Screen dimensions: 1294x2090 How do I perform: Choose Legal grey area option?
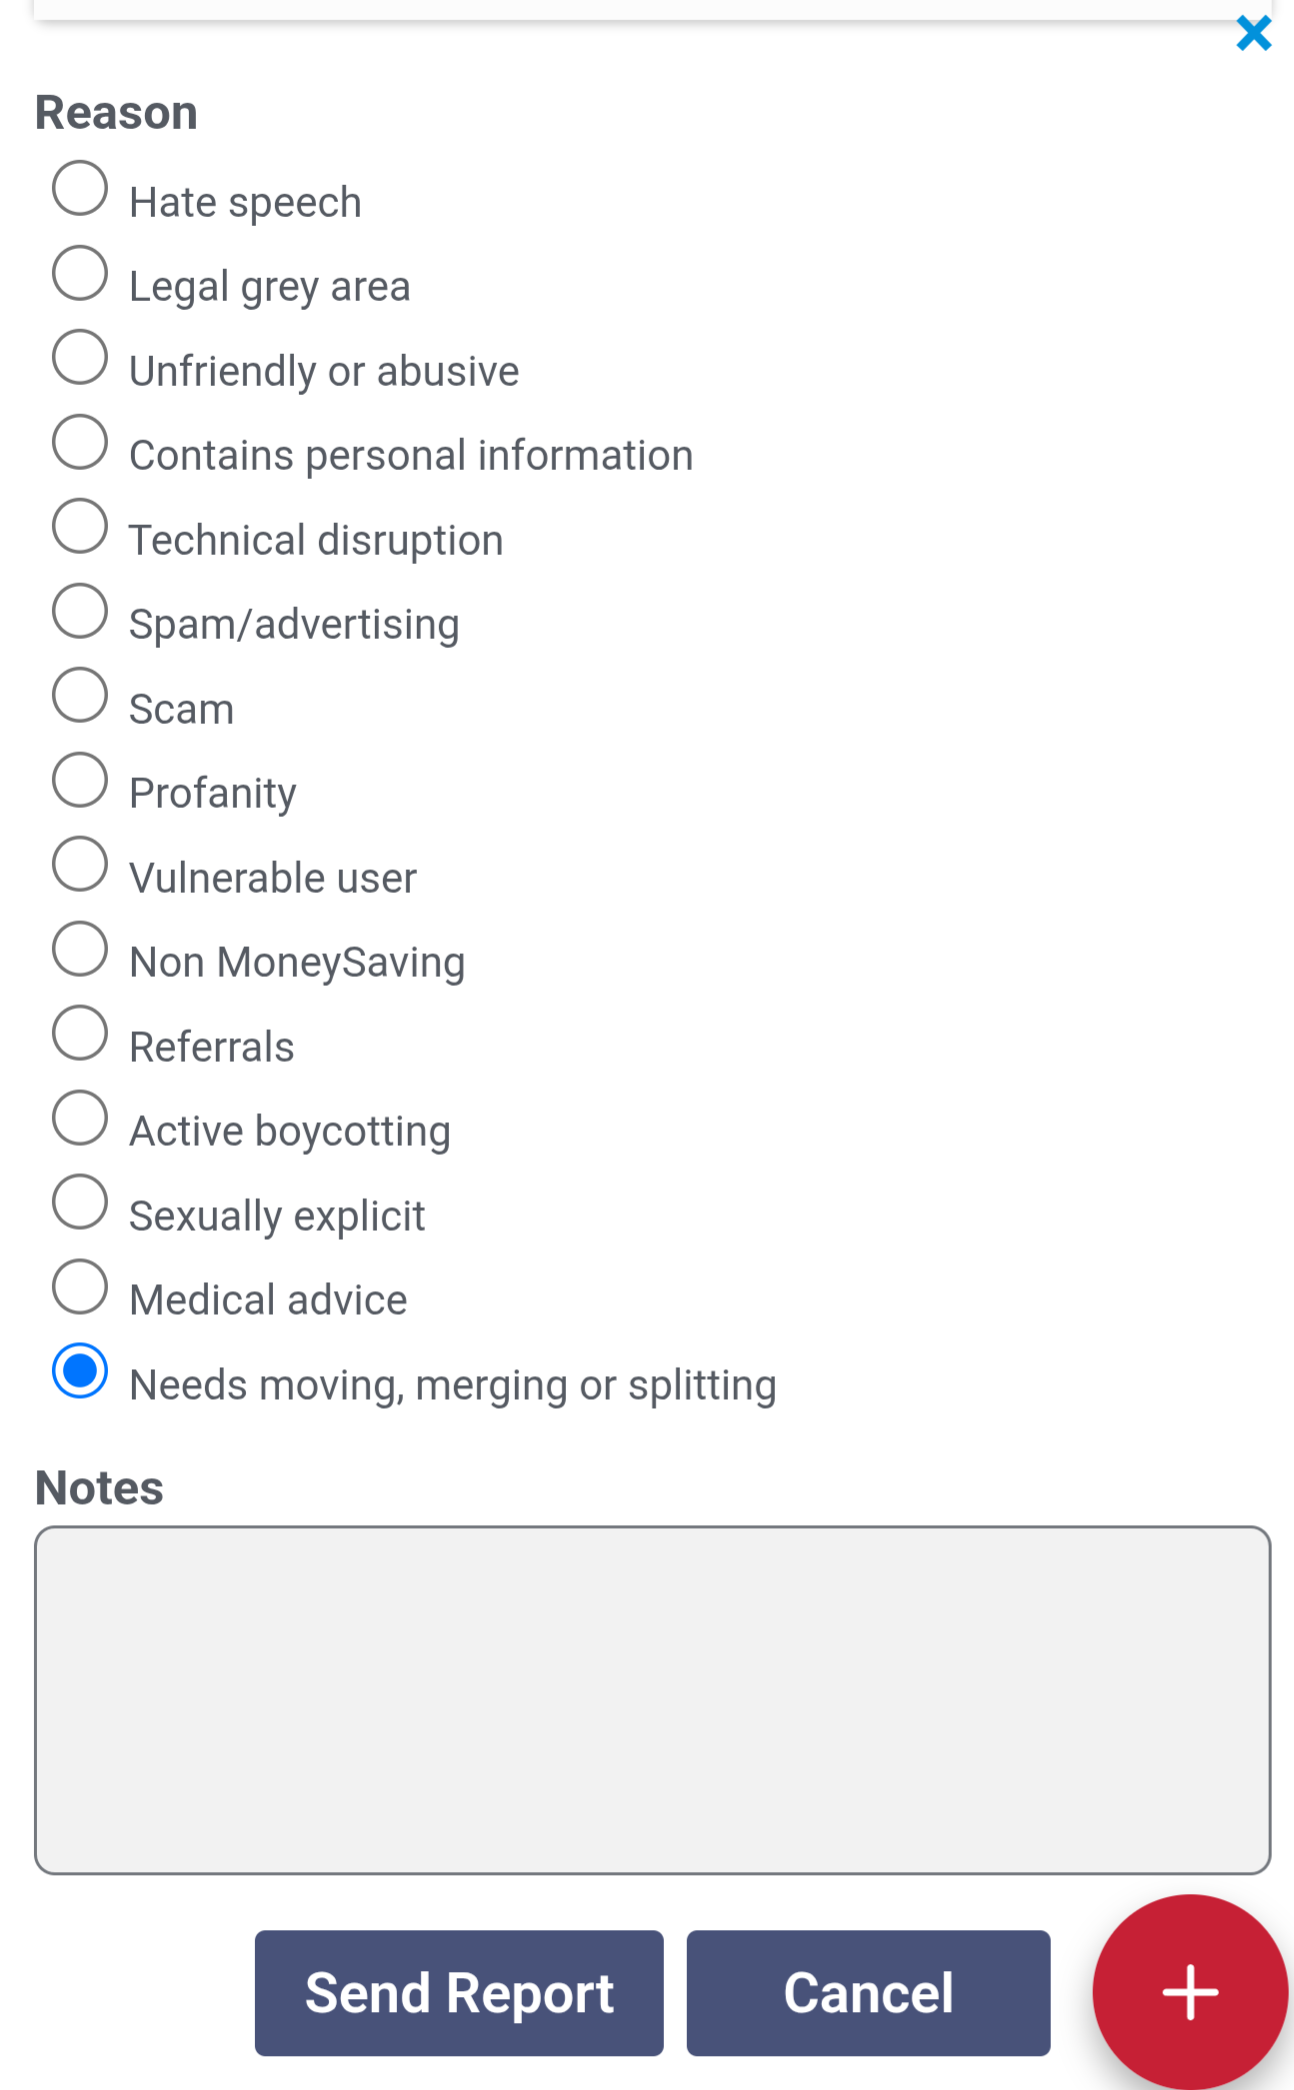point(80,273)
